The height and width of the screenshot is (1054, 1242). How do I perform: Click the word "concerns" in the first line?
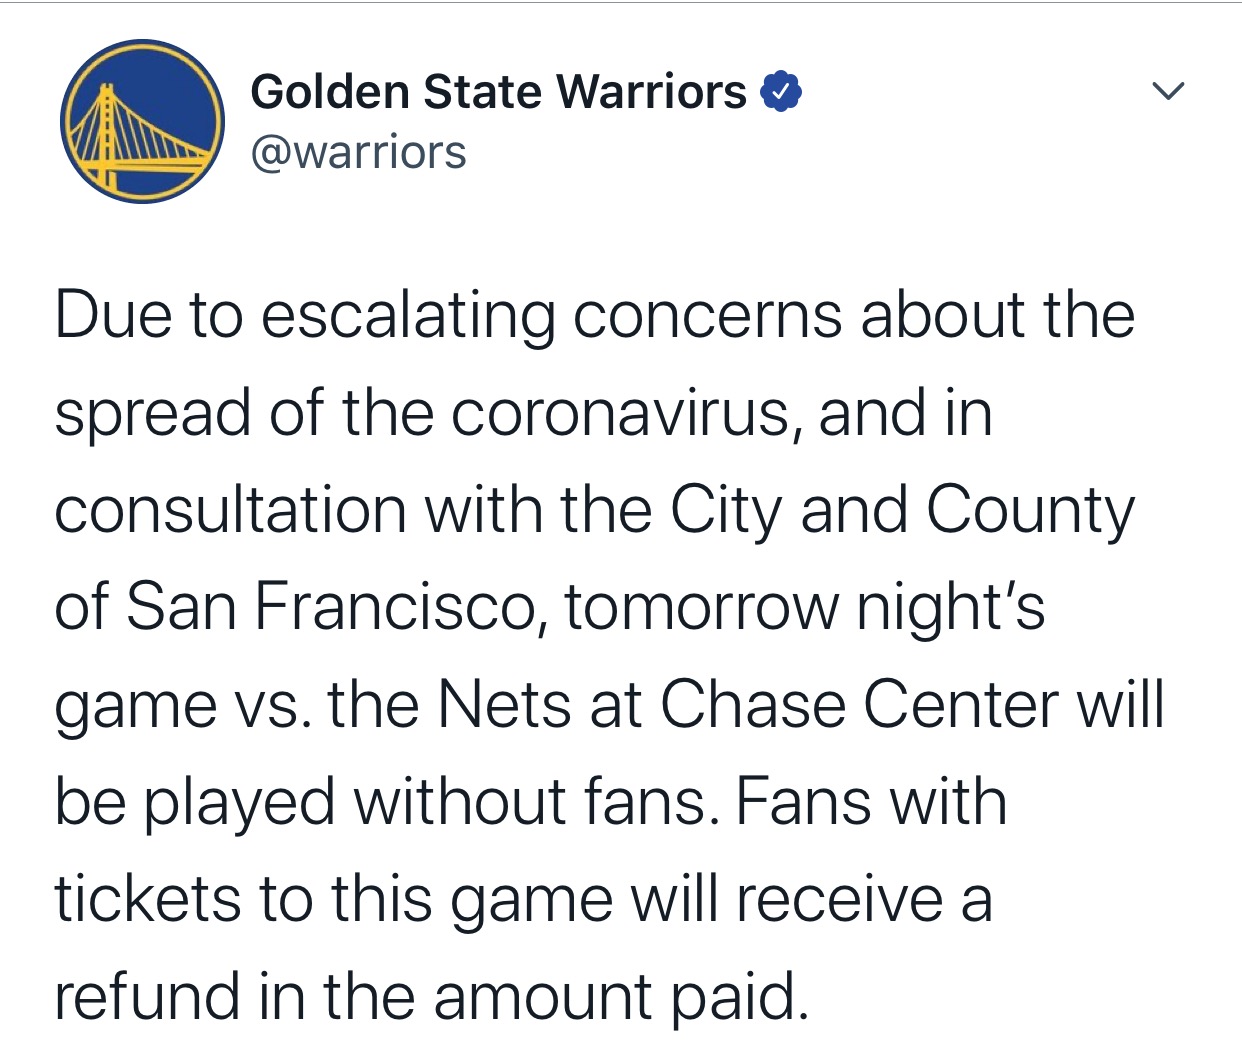pyautogui.click(x=708, y=316)
